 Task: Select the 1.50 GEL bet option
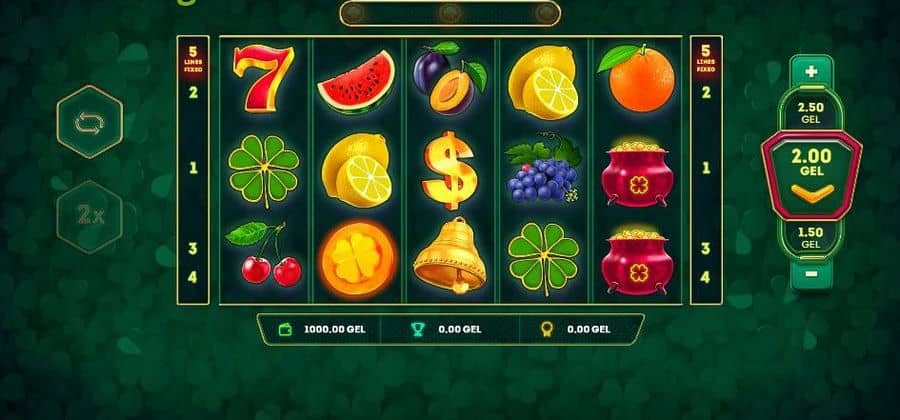(810, 238)
